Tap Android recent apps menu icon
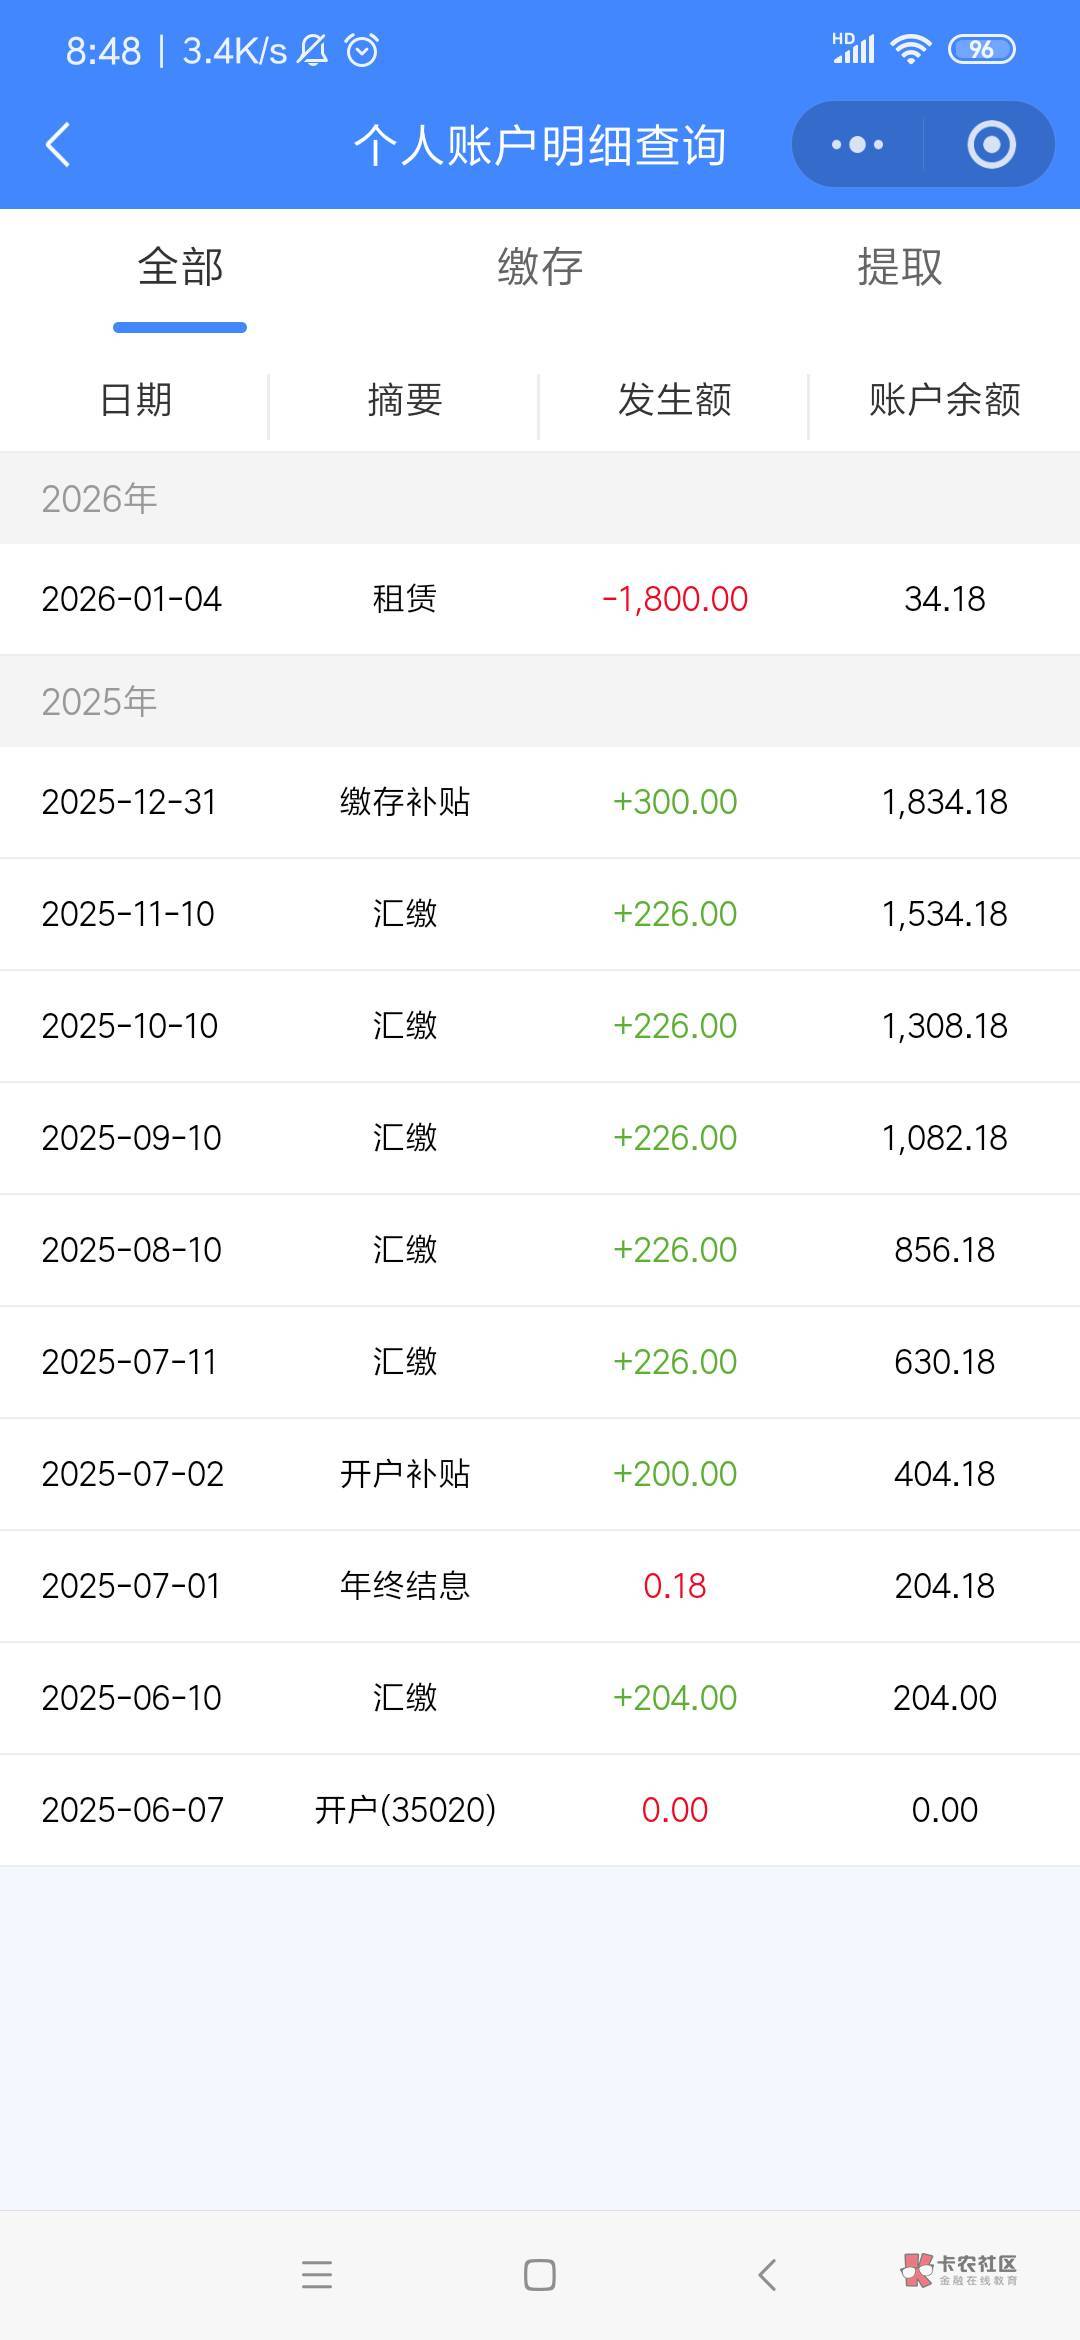Image resolution: width=1080 pixels, height=2340 pixels. 317,2275
